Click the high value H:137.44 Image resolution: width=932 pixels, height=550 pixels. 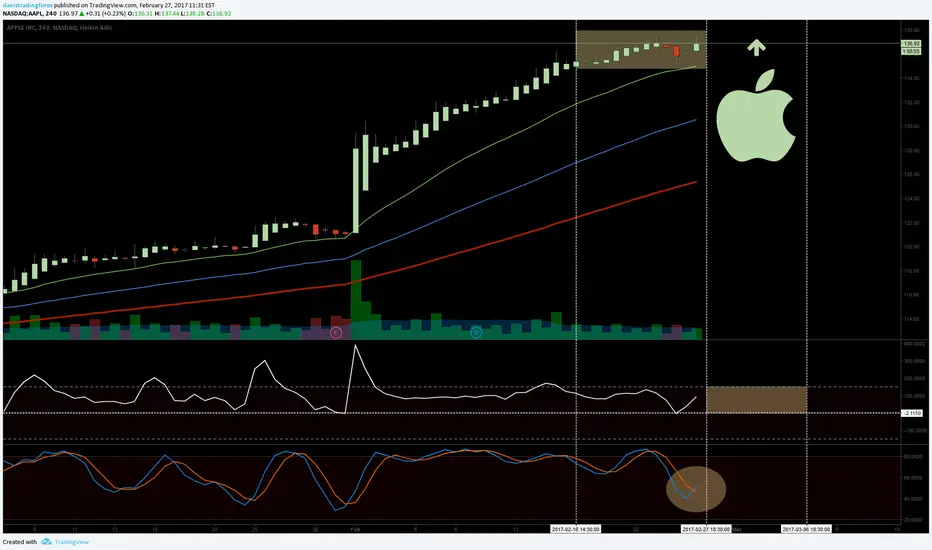(x=167, y=14)
